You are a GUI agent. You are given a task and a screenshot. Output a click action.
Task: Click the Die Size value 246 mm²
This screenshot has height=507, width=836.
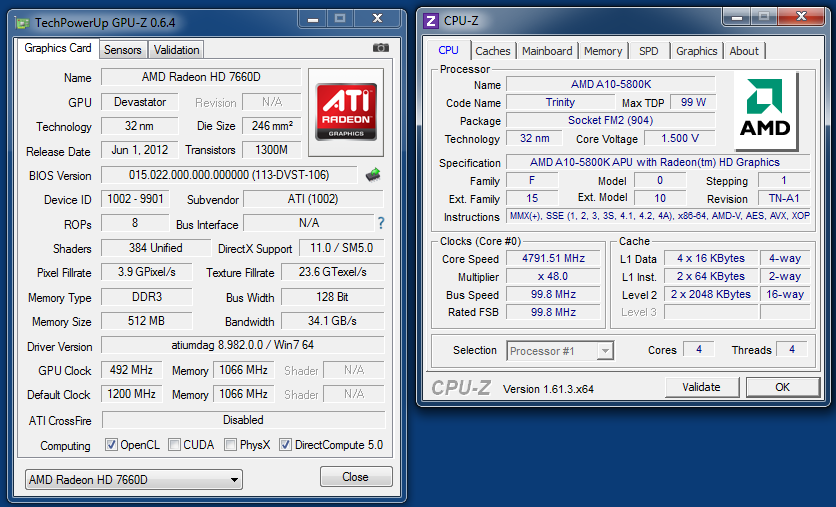272,126
